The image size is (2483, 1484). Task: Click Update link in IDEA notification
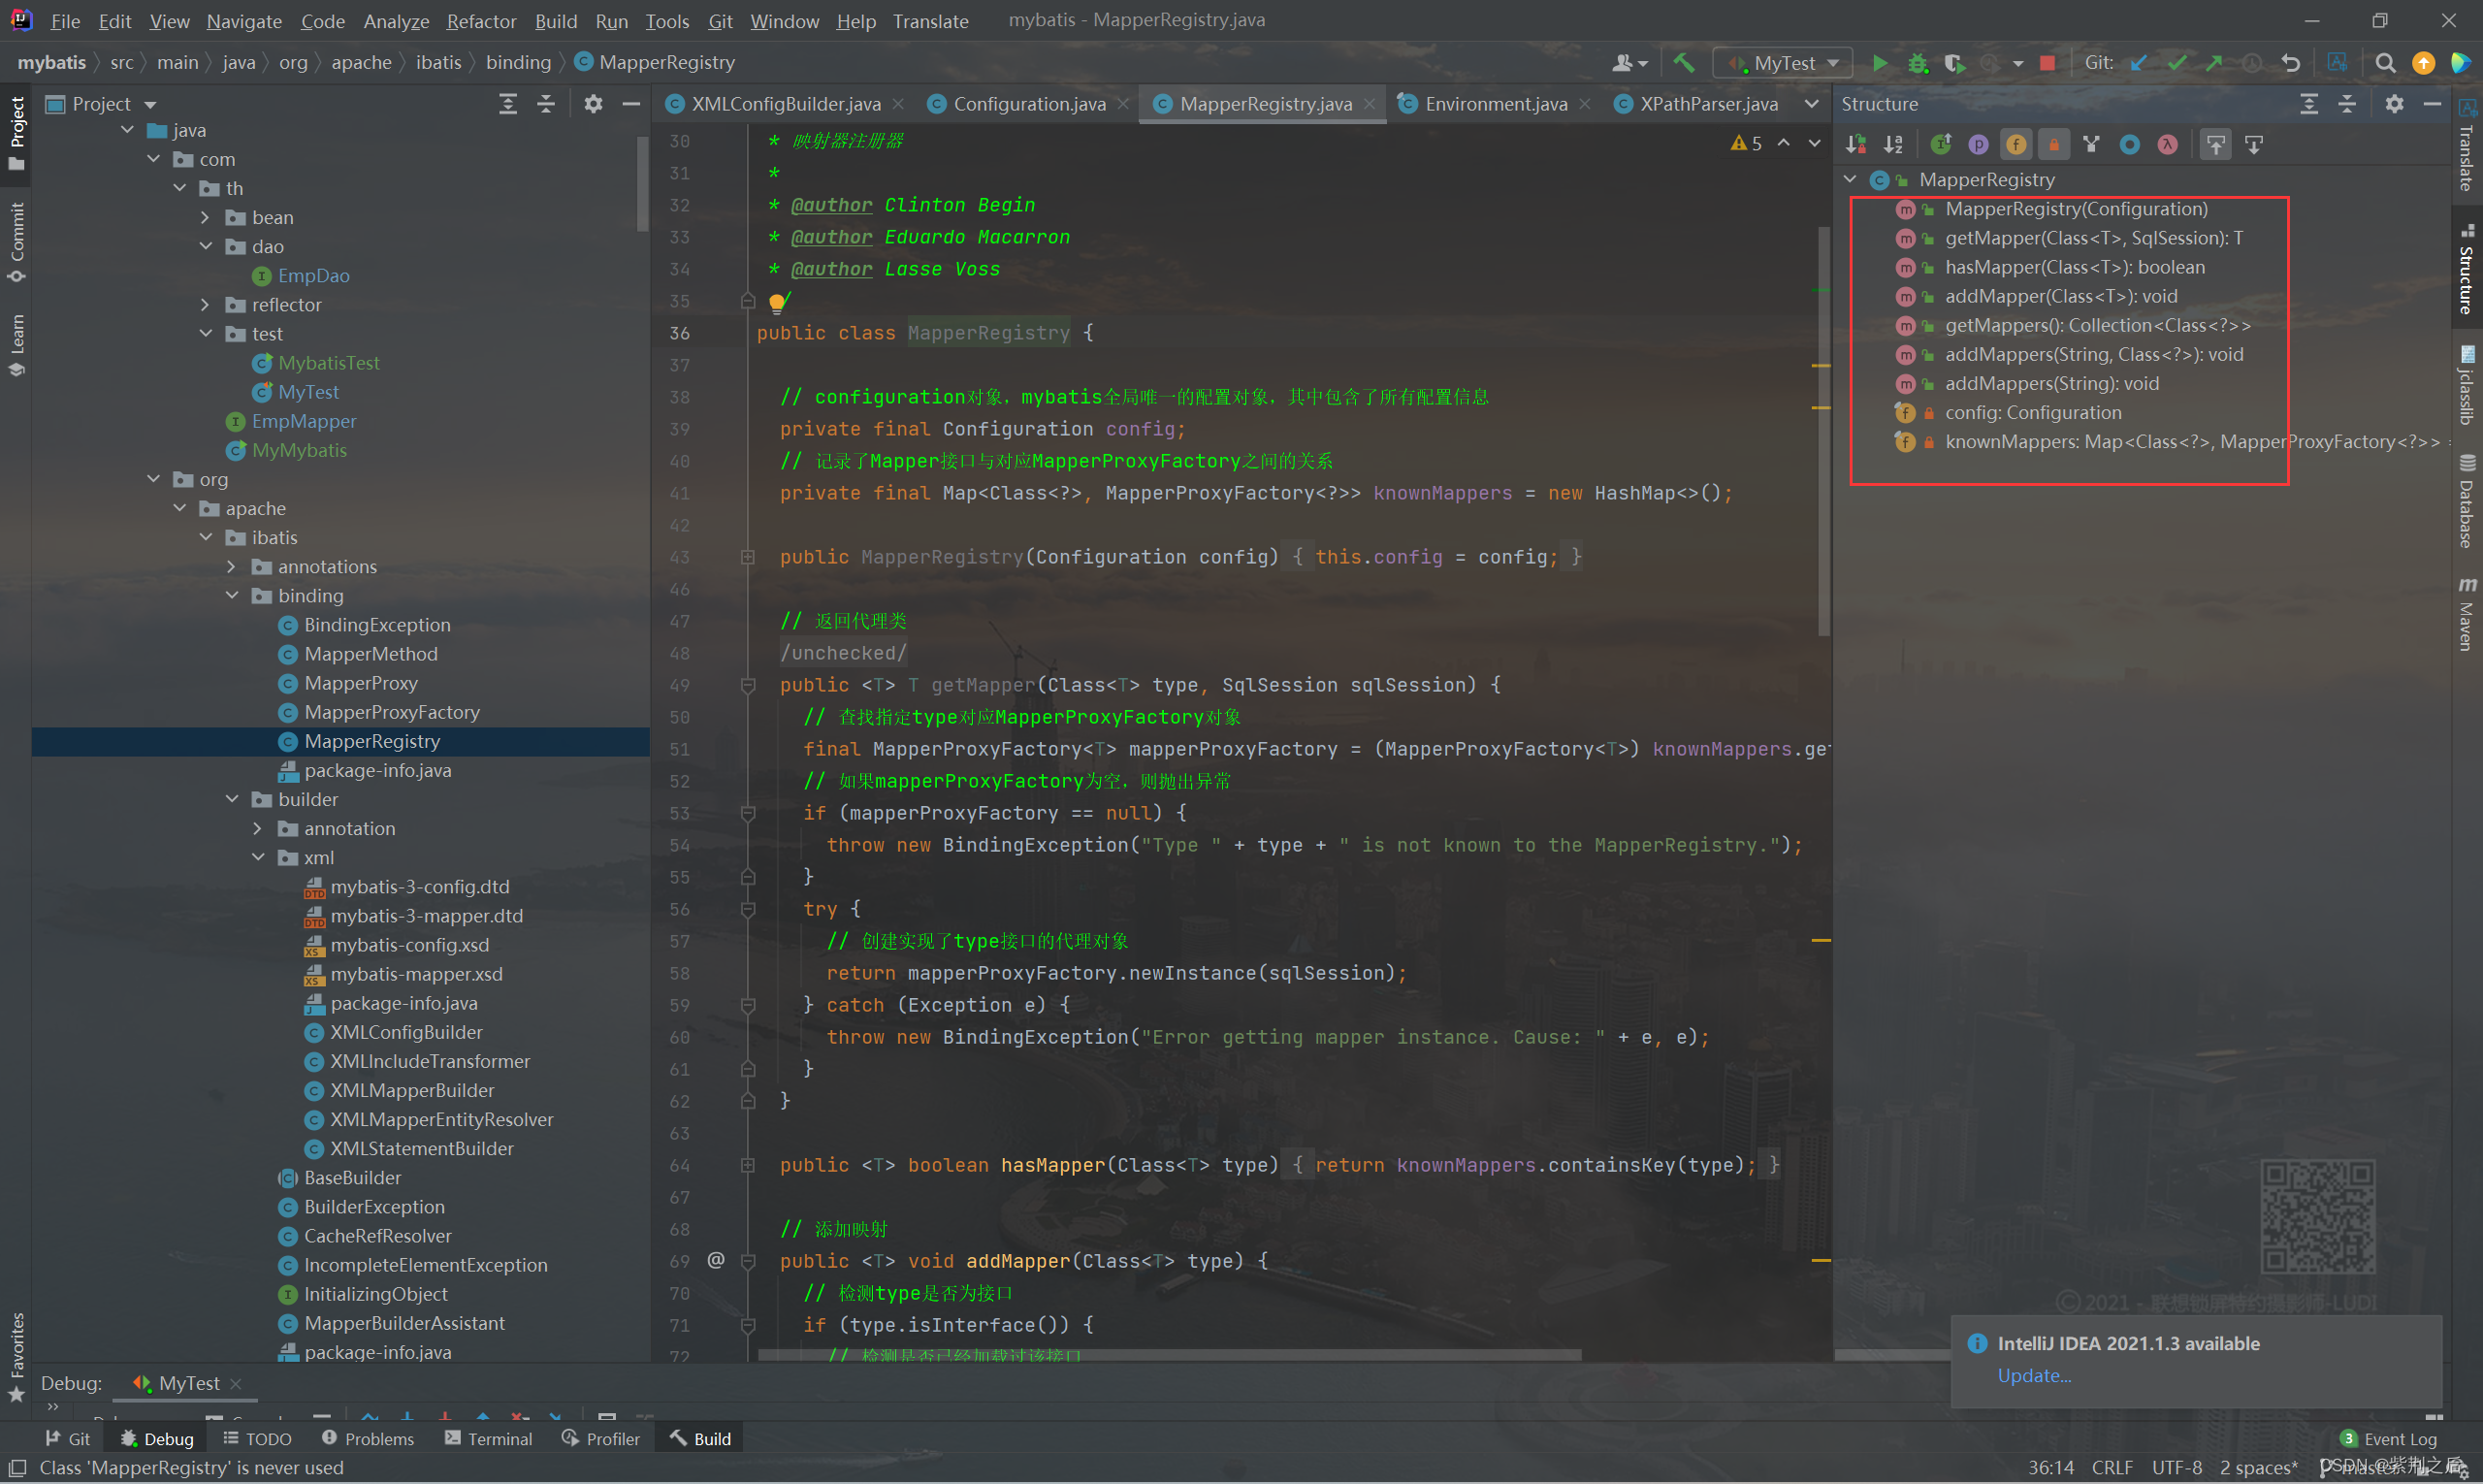click(x=2034, y=1375)
